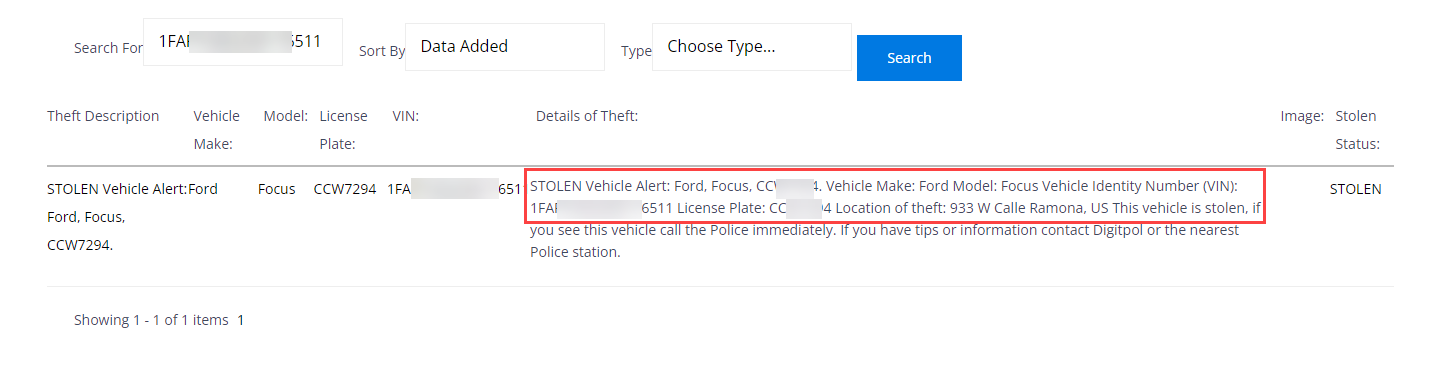The width and height of the screenshot is (1432, 367).
Task: Open the Sort By Data Added dropdown
Action: click(x=505, y=47)
